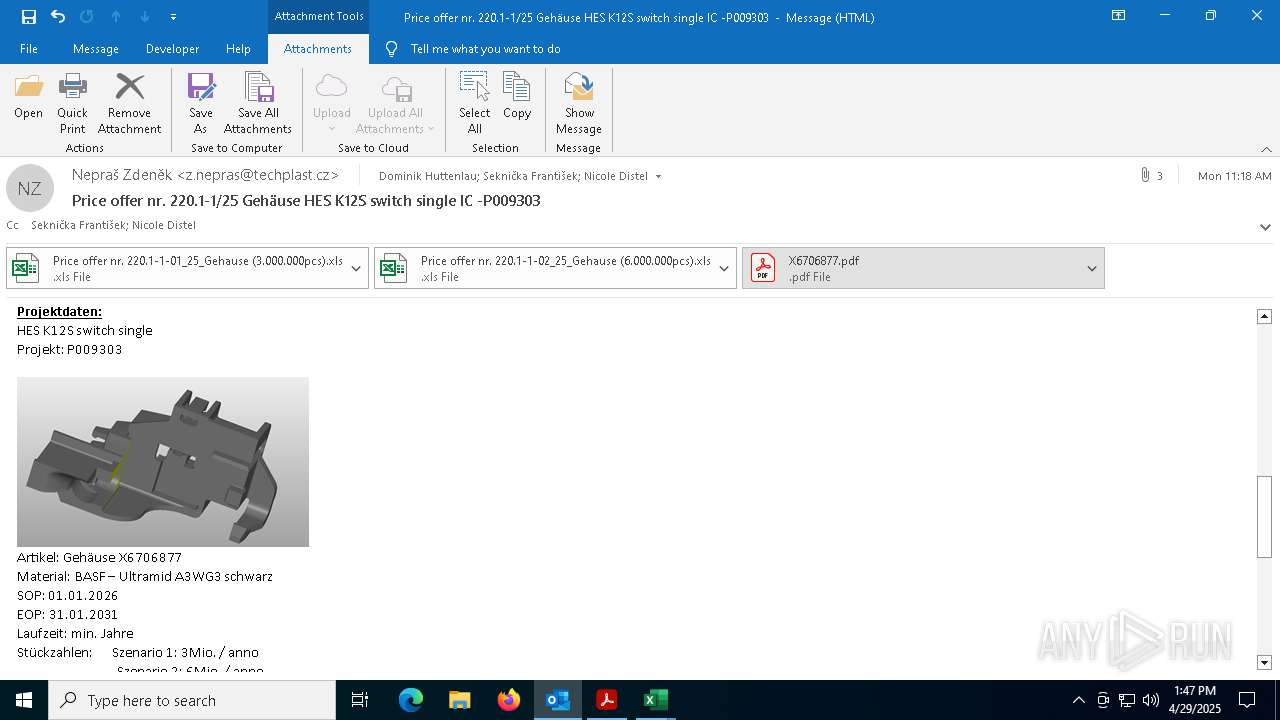
Task: Click the Windows Start button
Action: [24, 700]
